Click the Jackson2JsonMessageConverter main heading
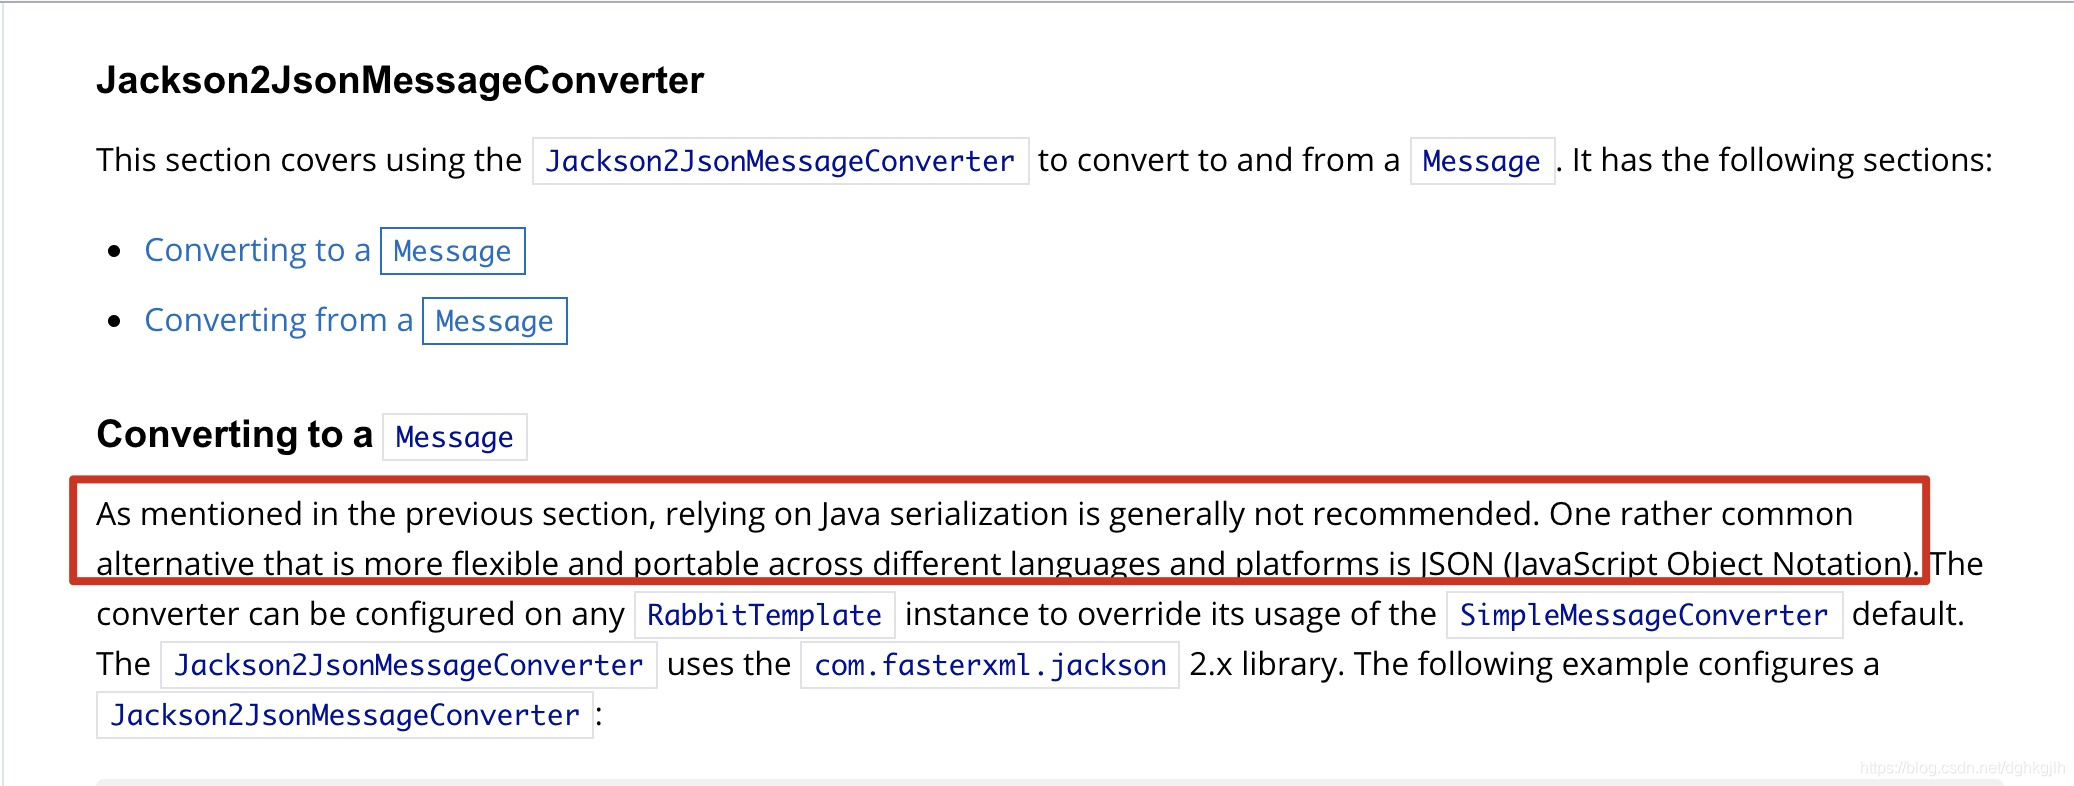 [400, 80]
